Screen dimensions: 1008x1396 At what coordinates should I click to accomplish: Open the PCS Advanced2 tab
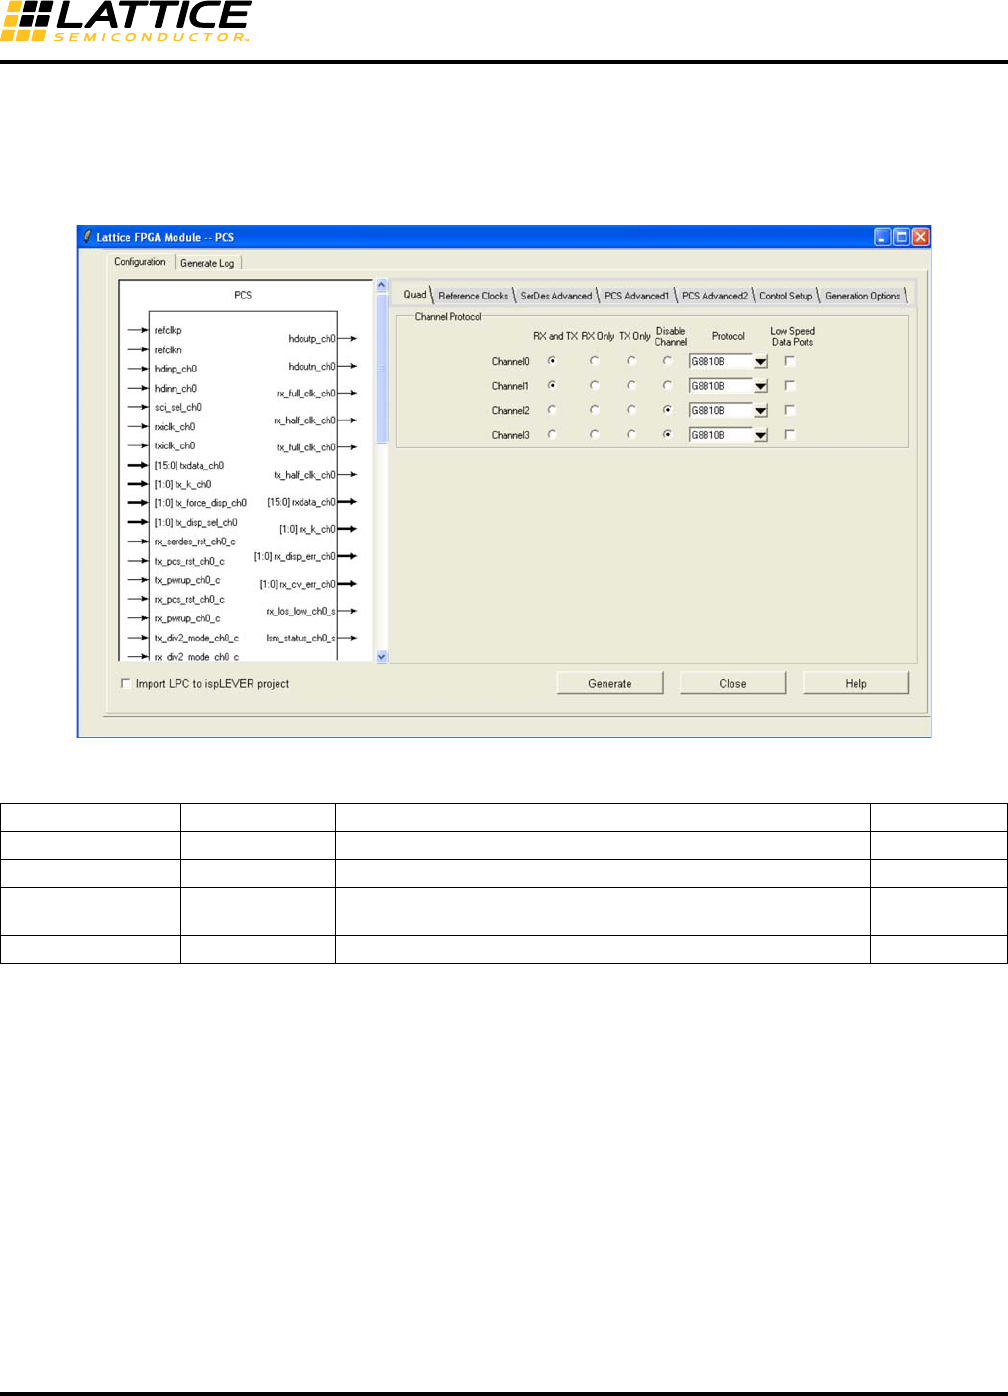click(715, 296)
